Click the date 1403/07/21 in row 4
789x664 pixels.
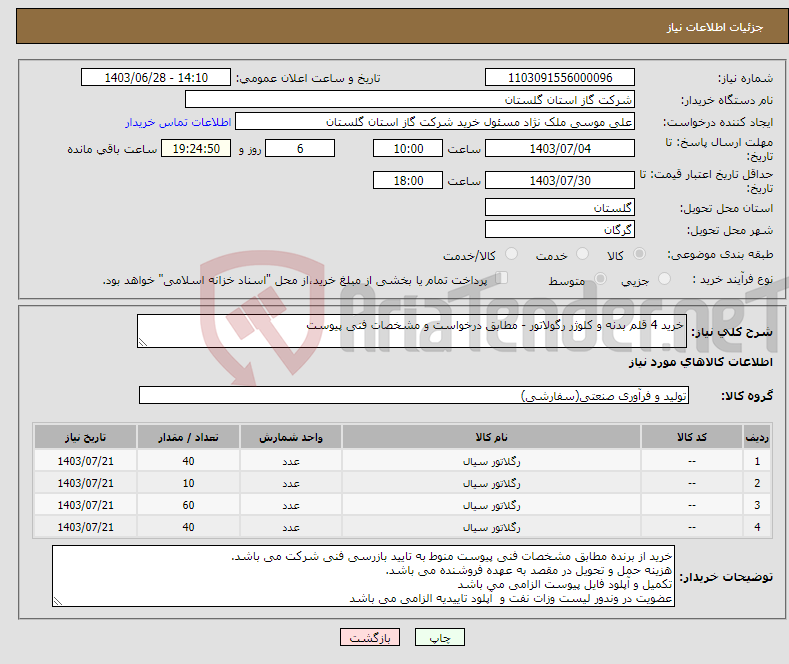pos(86,527)
